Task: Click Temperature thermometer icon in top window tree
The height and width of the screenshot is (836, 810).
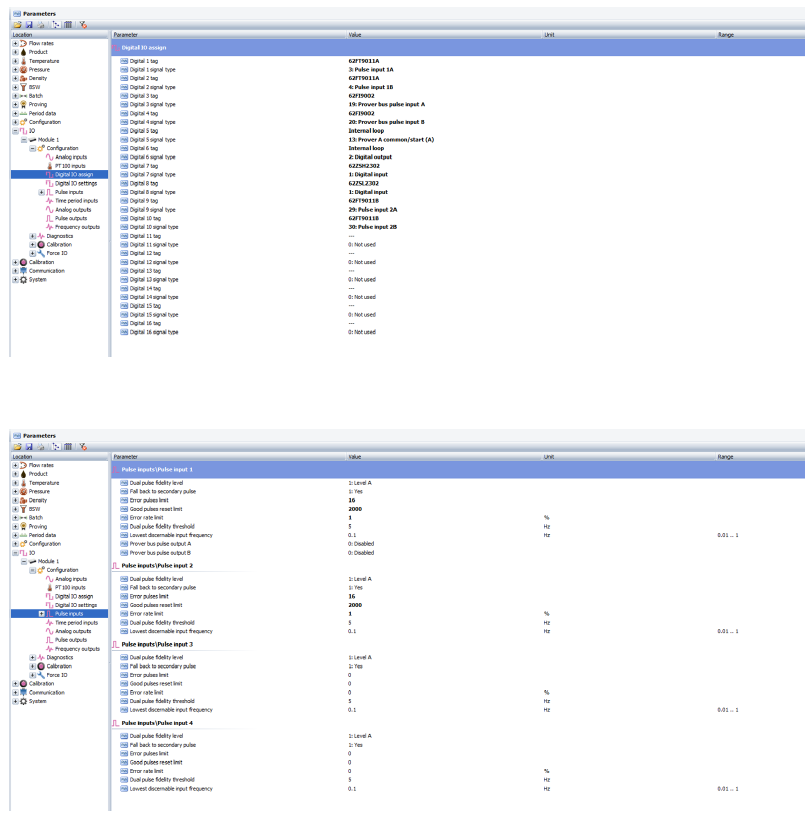Action: point(23,61)
